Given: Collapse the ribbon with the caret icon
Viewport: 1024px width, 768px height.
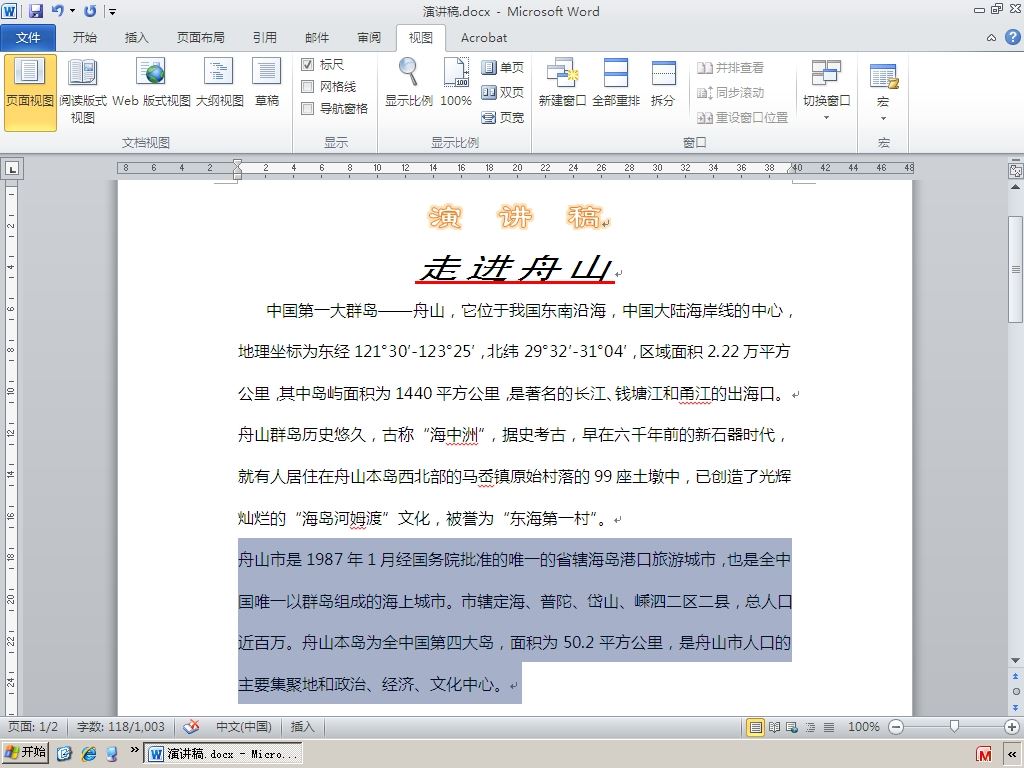Looking at the screenshot, I should tap(991, 38).
